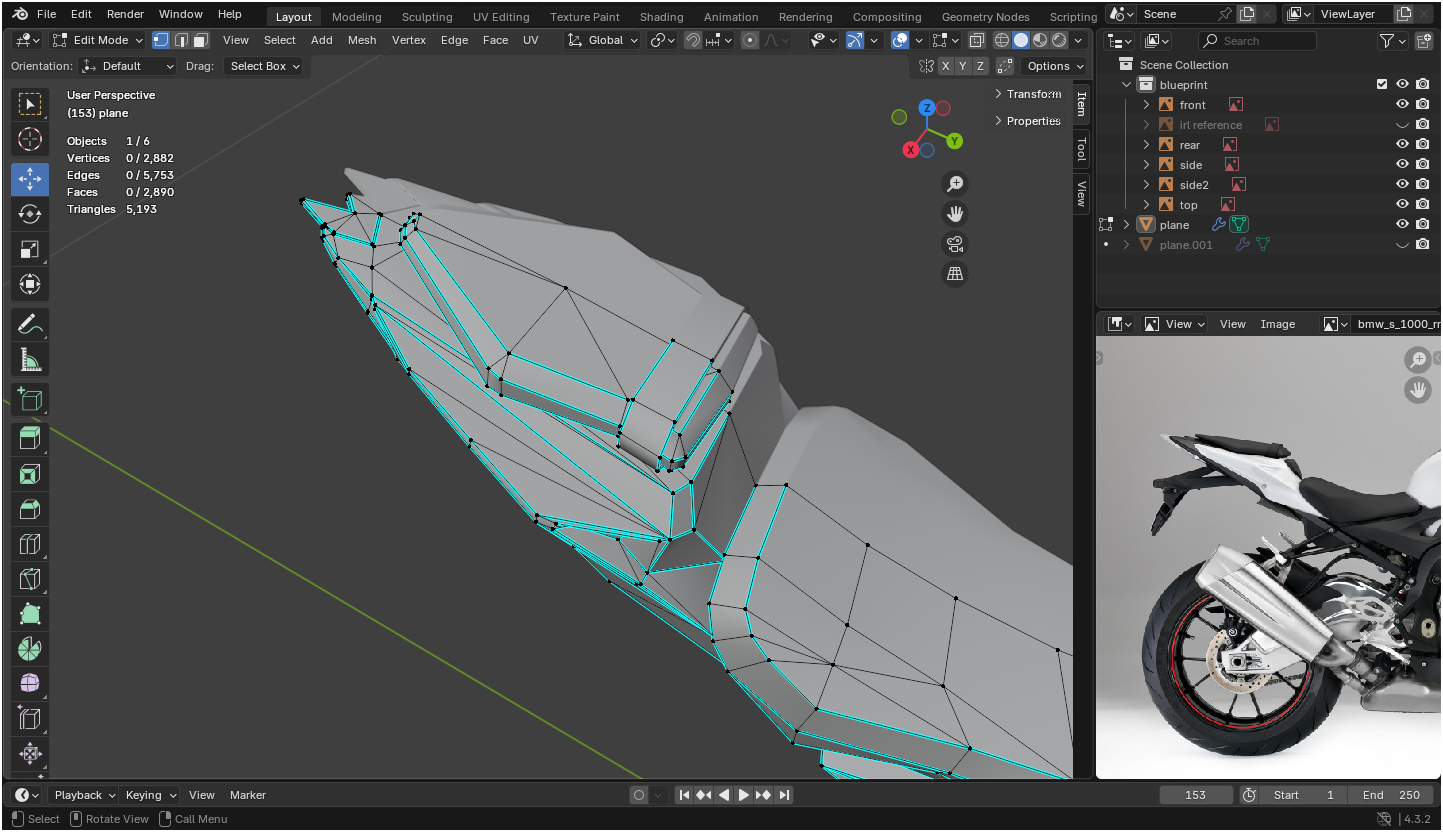Image resolution: width=1443 pixels, height=832 pixels.
Task: Switch to the Modeling workspace tab
Action: tap(356, 17)
